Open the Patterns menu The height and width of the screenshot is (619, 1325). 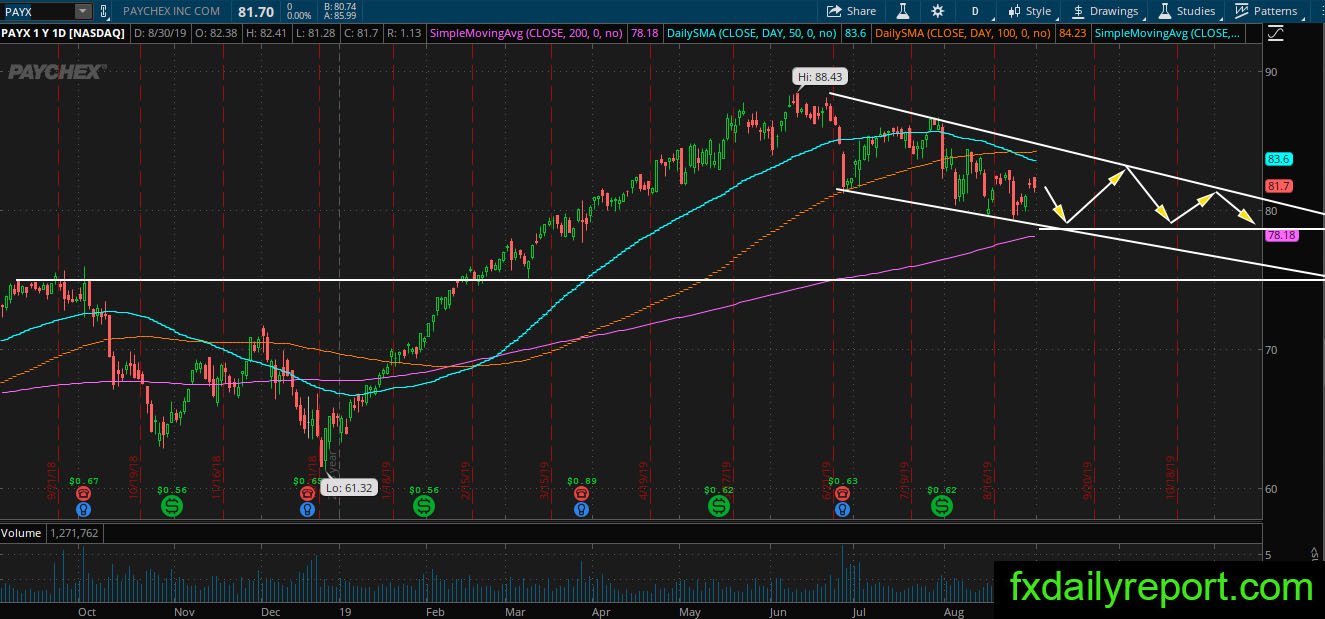tap(1266, 11)
